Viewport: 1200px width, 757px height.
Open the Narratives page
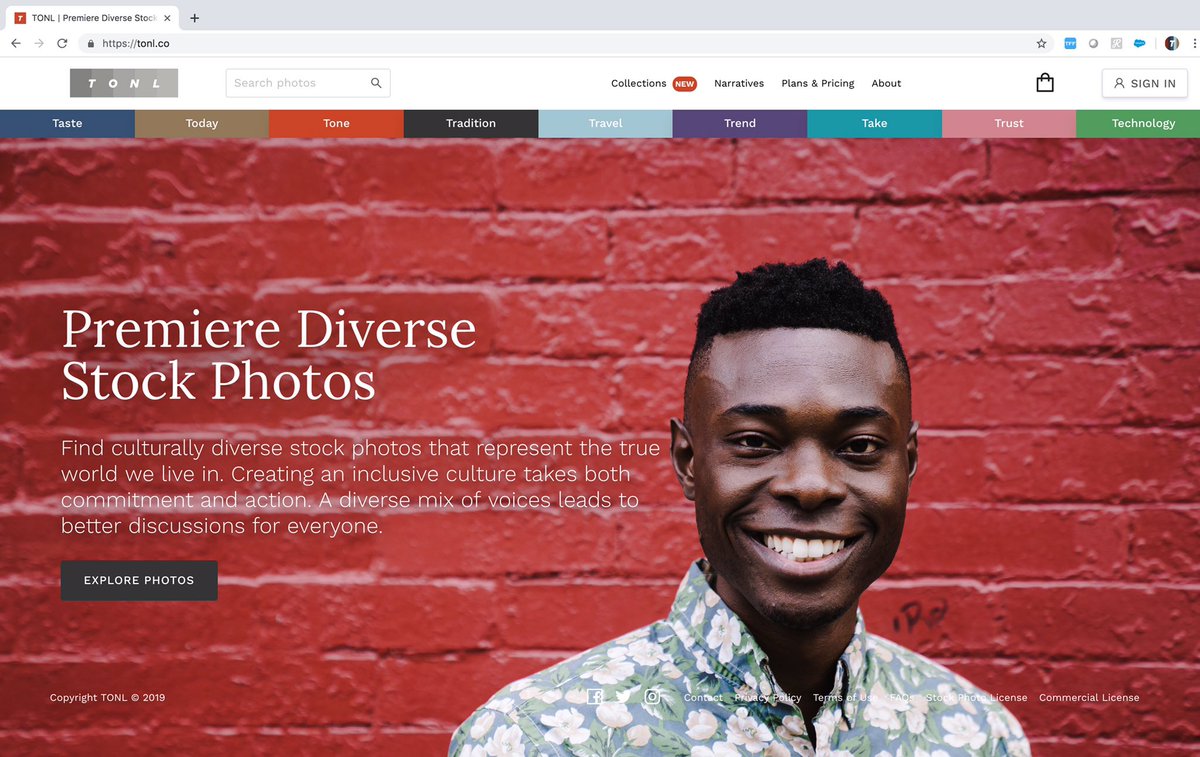coord(739,83)
